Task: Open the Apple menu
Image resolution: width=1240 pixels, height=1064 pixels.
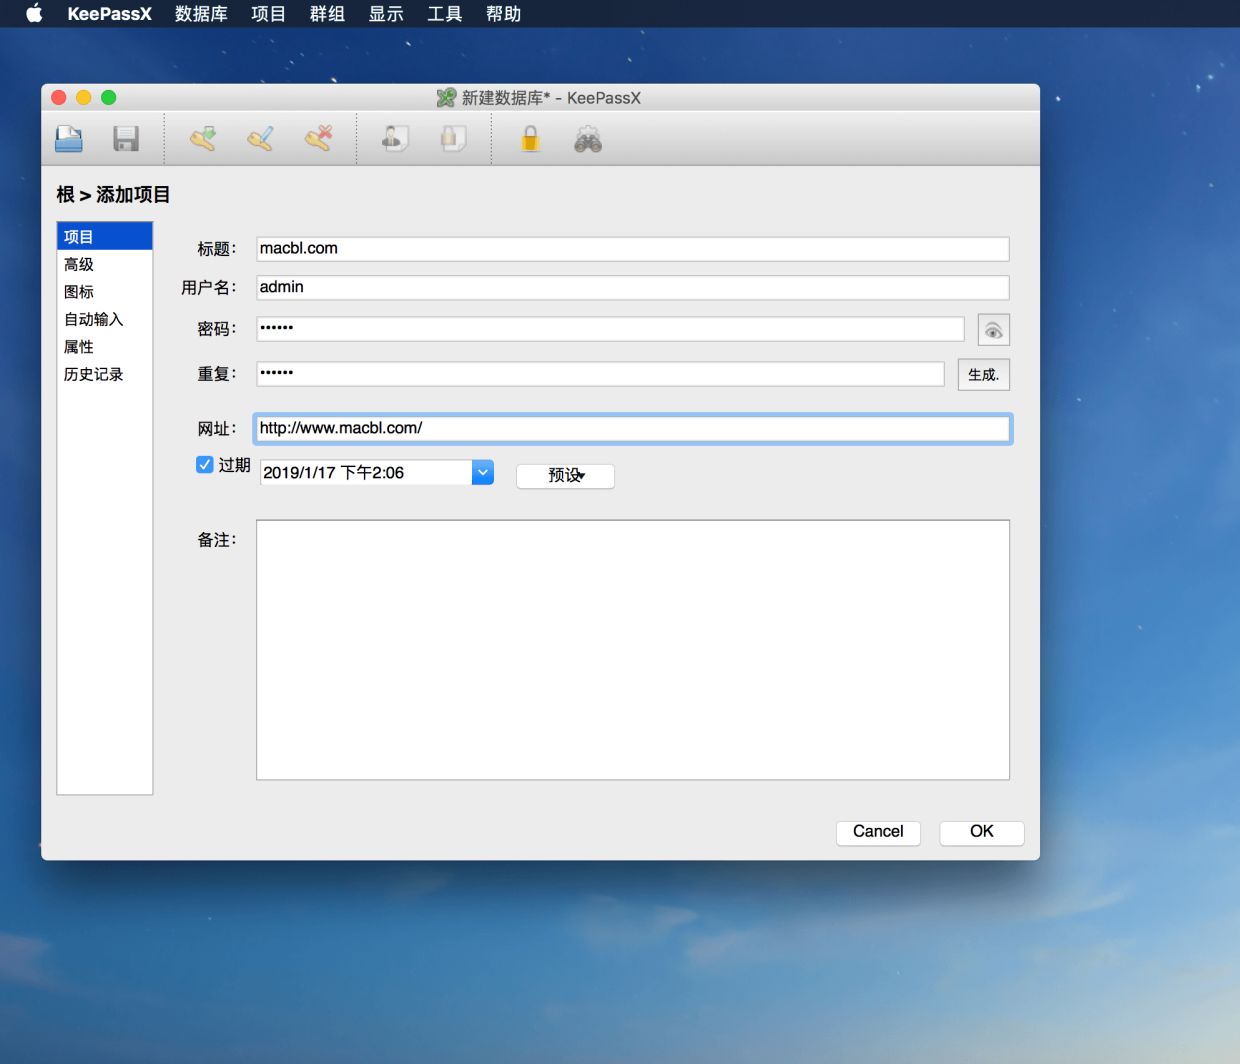Action: tap(34, 13)
